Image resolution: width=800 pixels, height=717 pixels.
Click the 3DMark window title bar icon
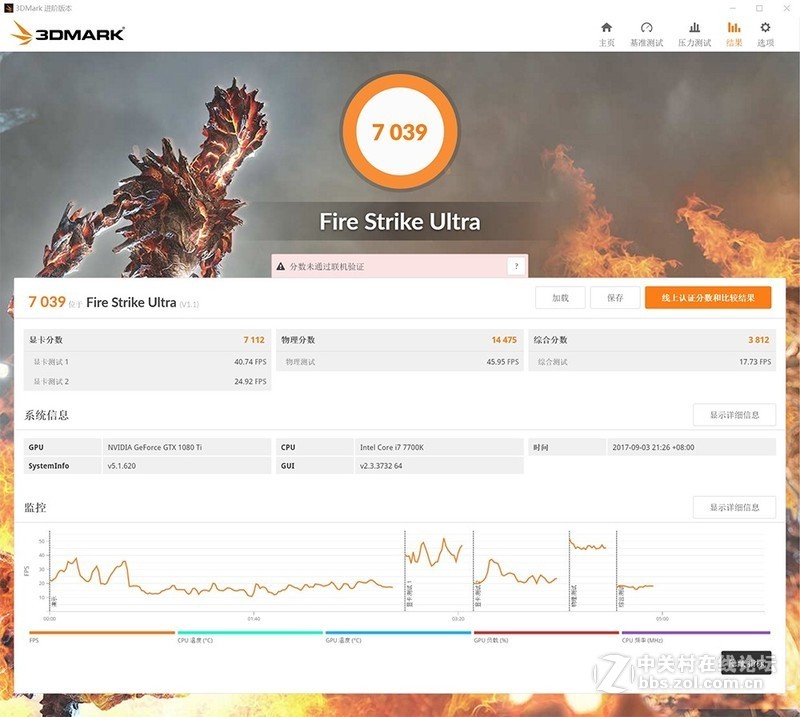[x=8, y=8]
